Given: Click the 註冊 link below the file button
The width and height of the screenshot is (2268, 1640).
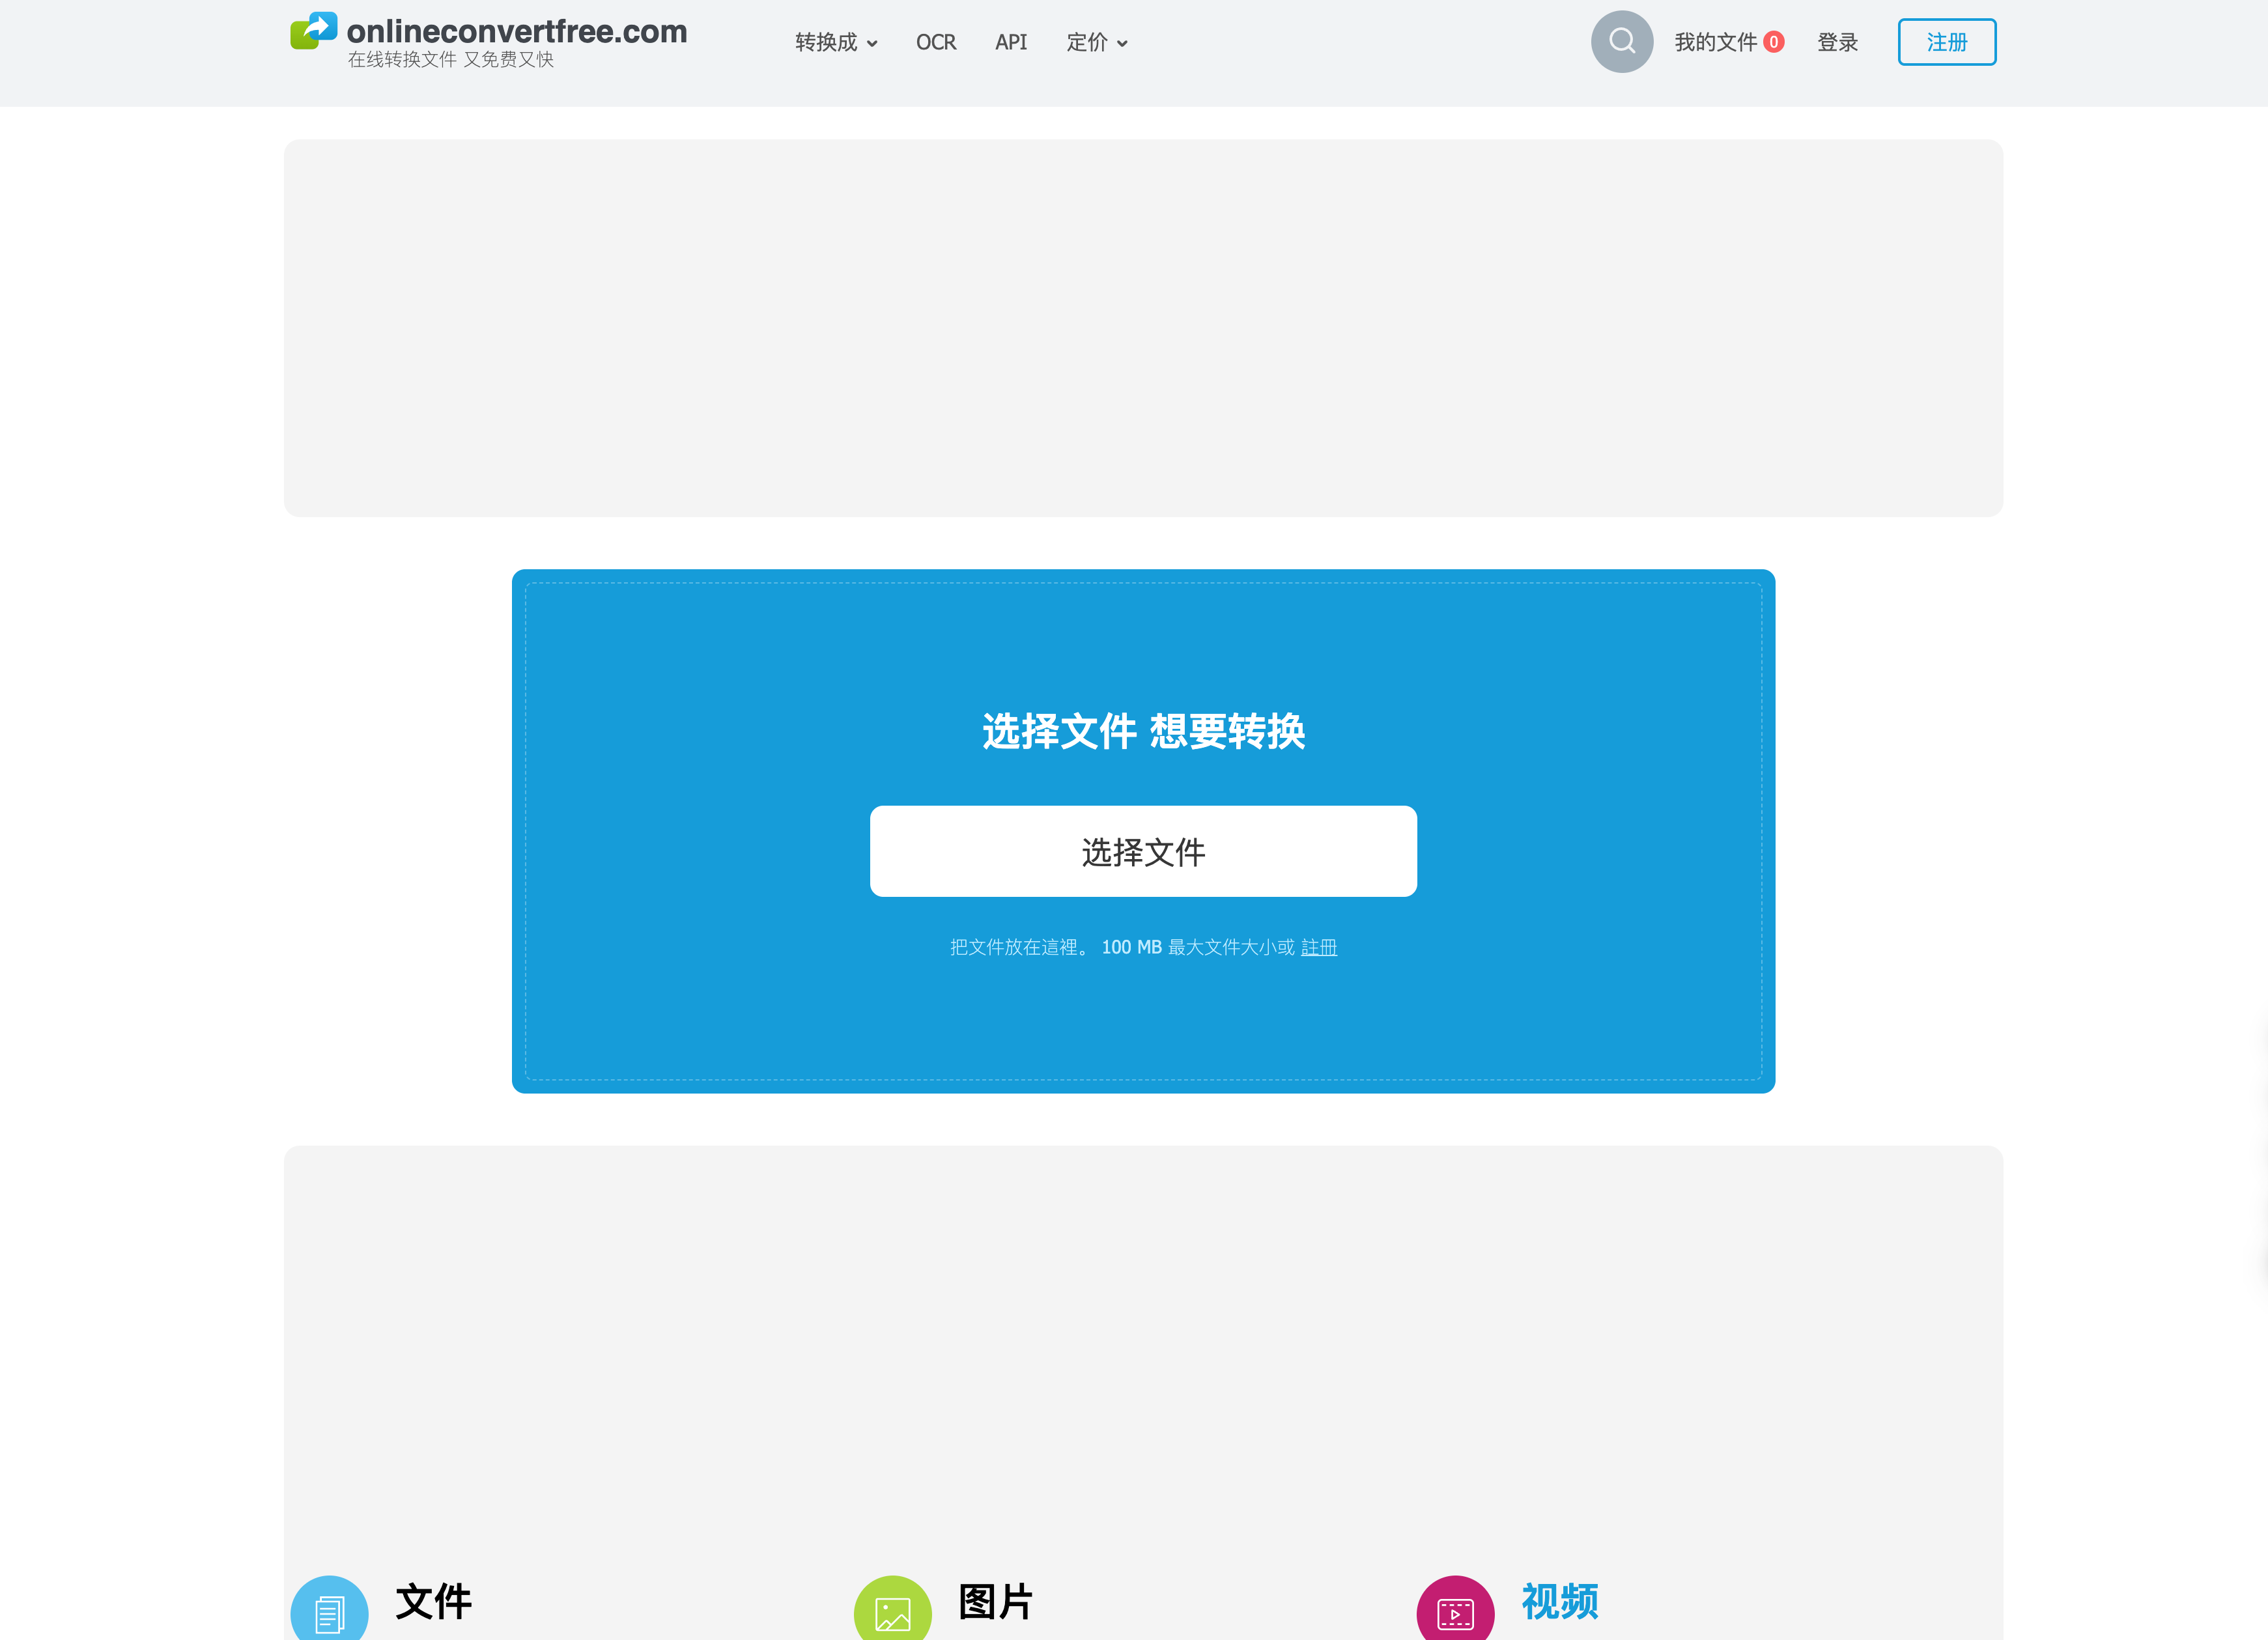Looking at the screenshot, I should pos(1318,947).
